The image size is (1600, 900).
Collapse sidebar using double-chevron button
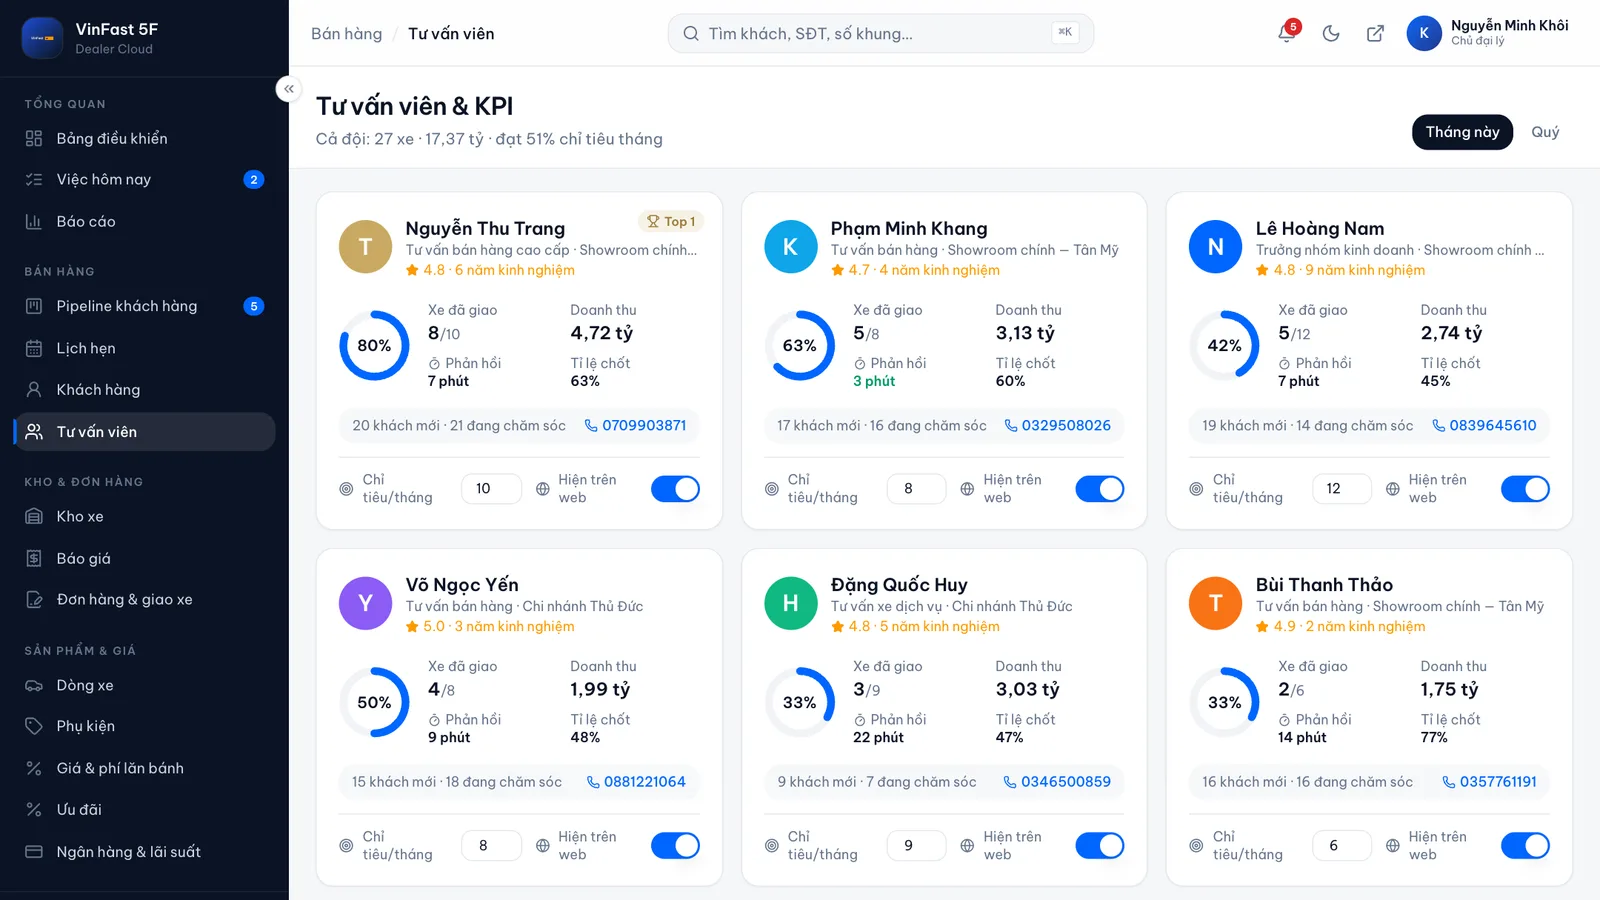[288, 89]
